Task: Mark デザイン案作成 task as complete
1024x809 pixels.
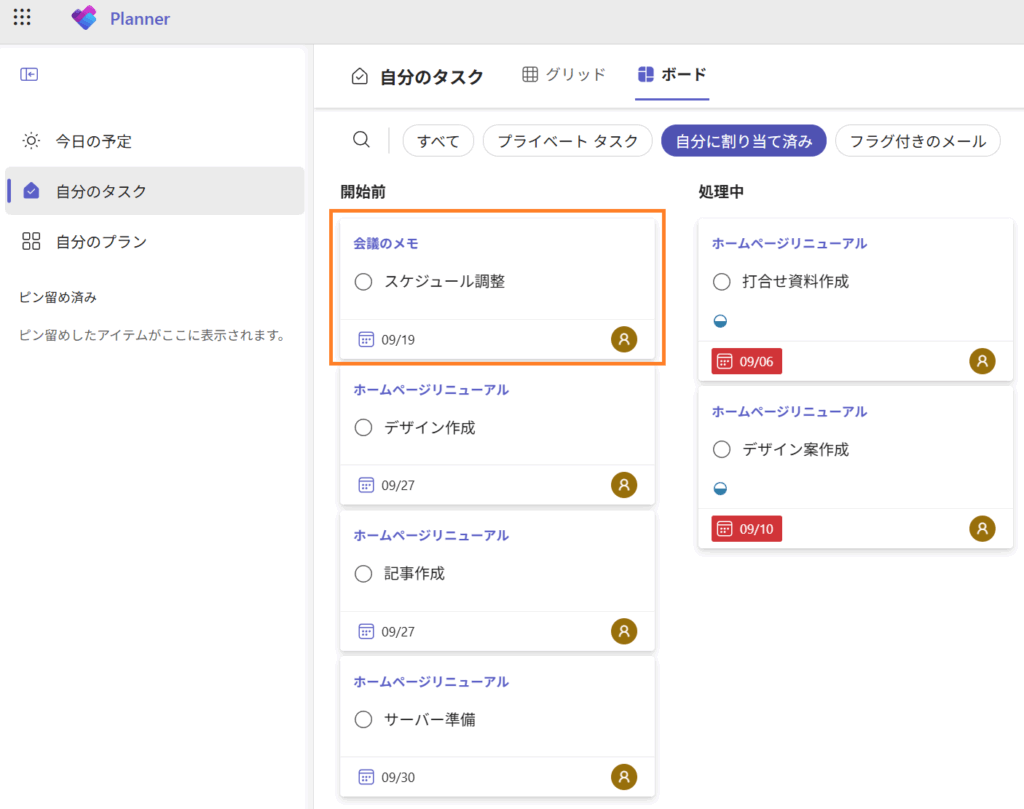Action: pyautogui.click(x=722, y=450)
